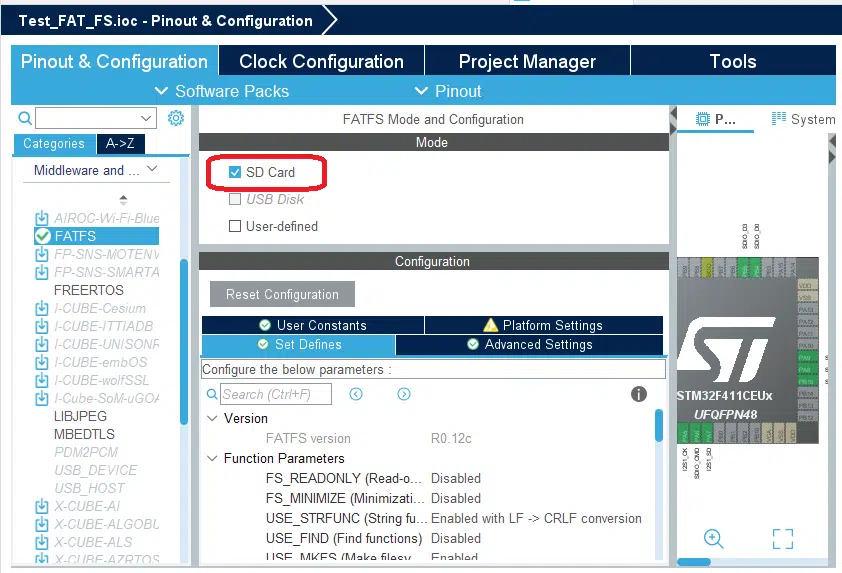842x573 pixels.
Task: Select the Pinout view tab
Action: coord(715,119)
